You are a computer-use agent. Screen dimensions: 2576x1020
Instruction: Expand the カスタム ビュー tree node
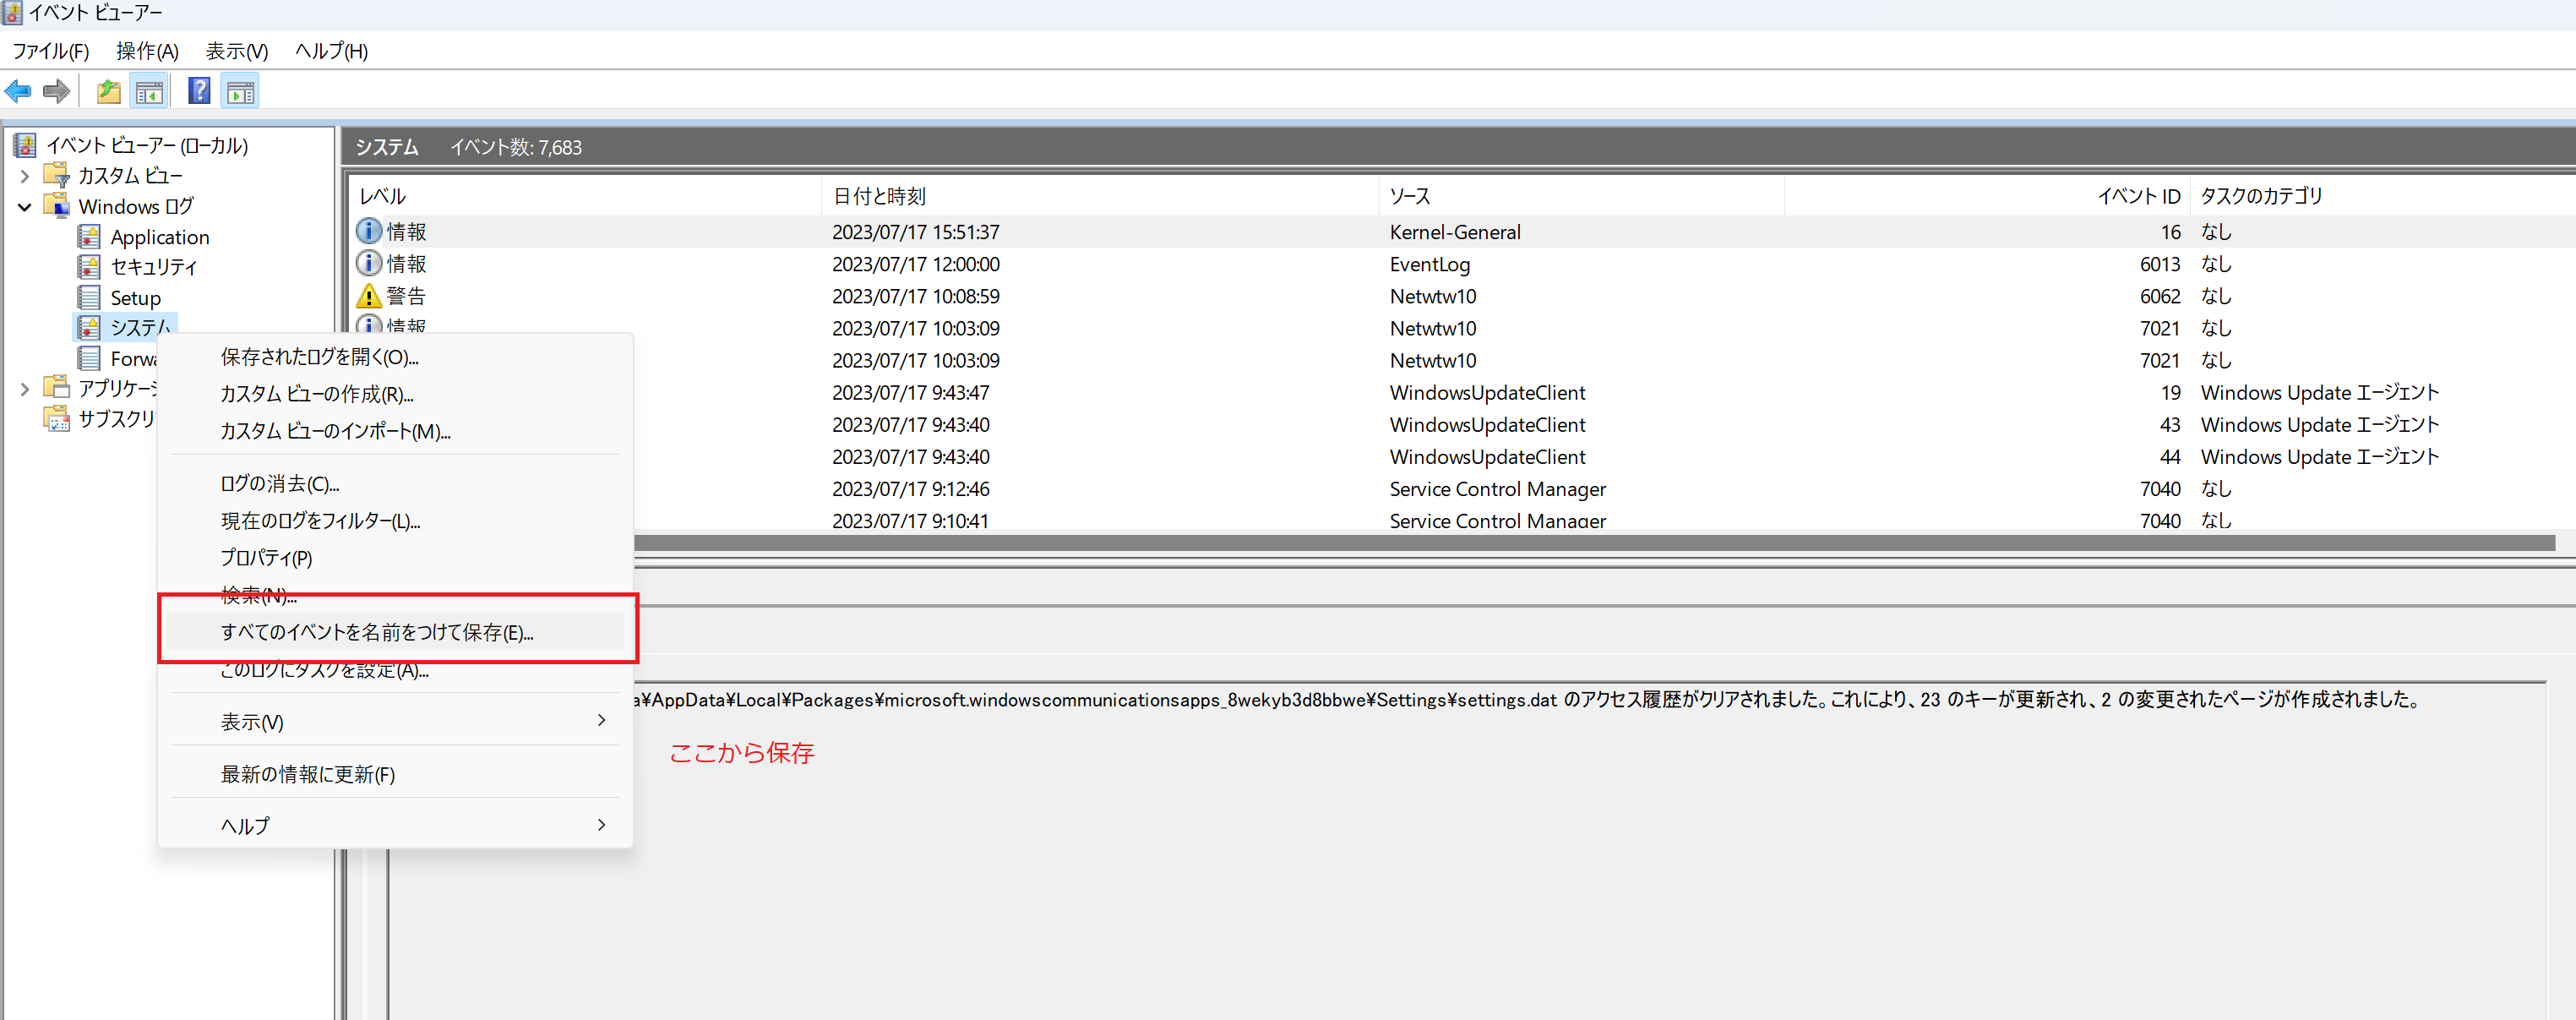pyautogui.click(x=25, y=176)
